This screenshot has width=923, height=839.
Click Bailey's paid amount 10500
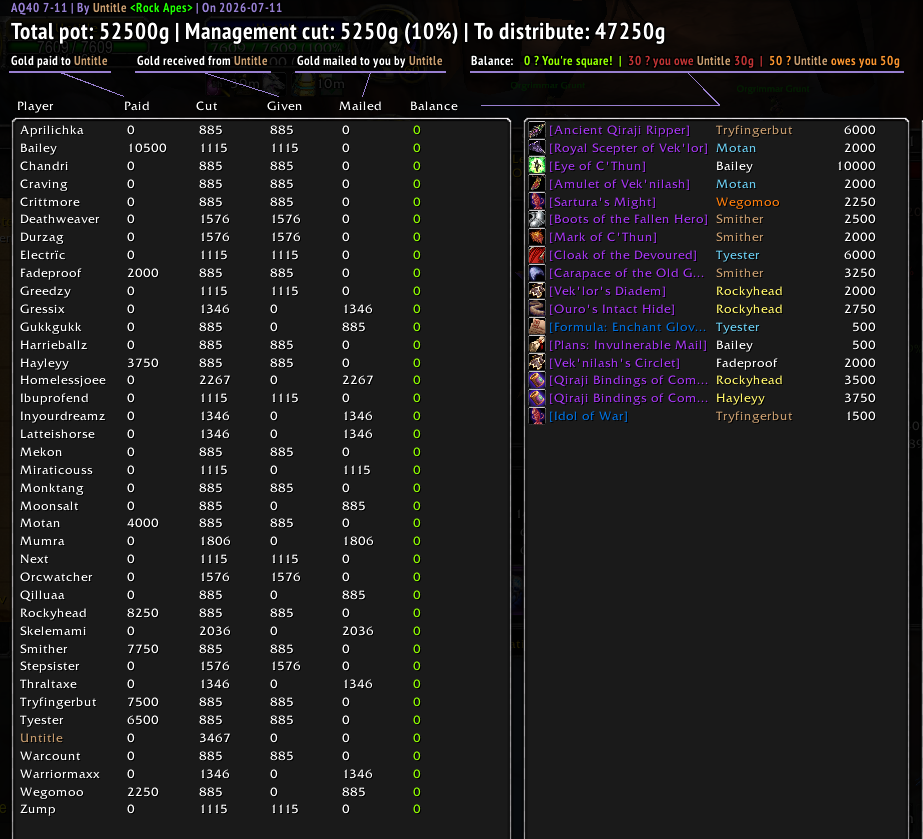[147, 148]
